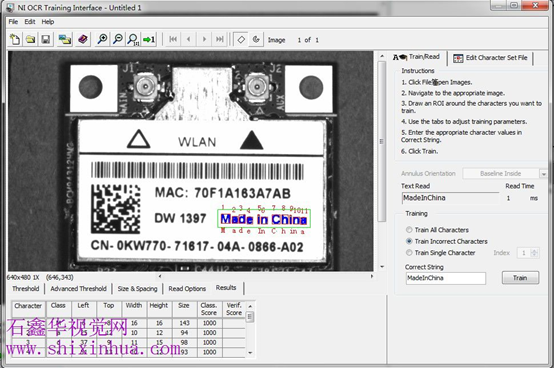554x368 pixels.
Task: Click the Width column header
Action: pos(134,309)
